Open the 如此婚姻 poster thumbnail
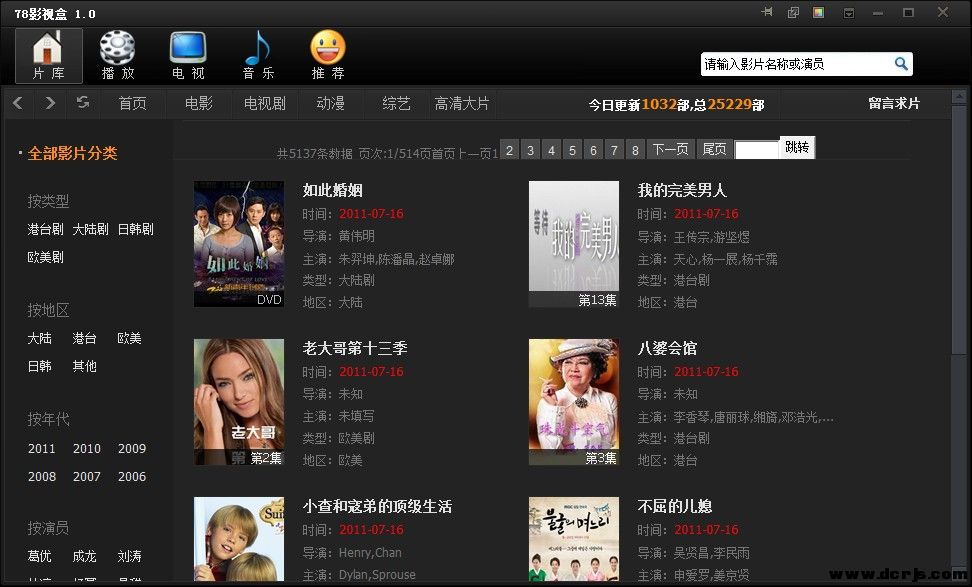The width and height of the screenshot is (972, 587). point(239,244)
